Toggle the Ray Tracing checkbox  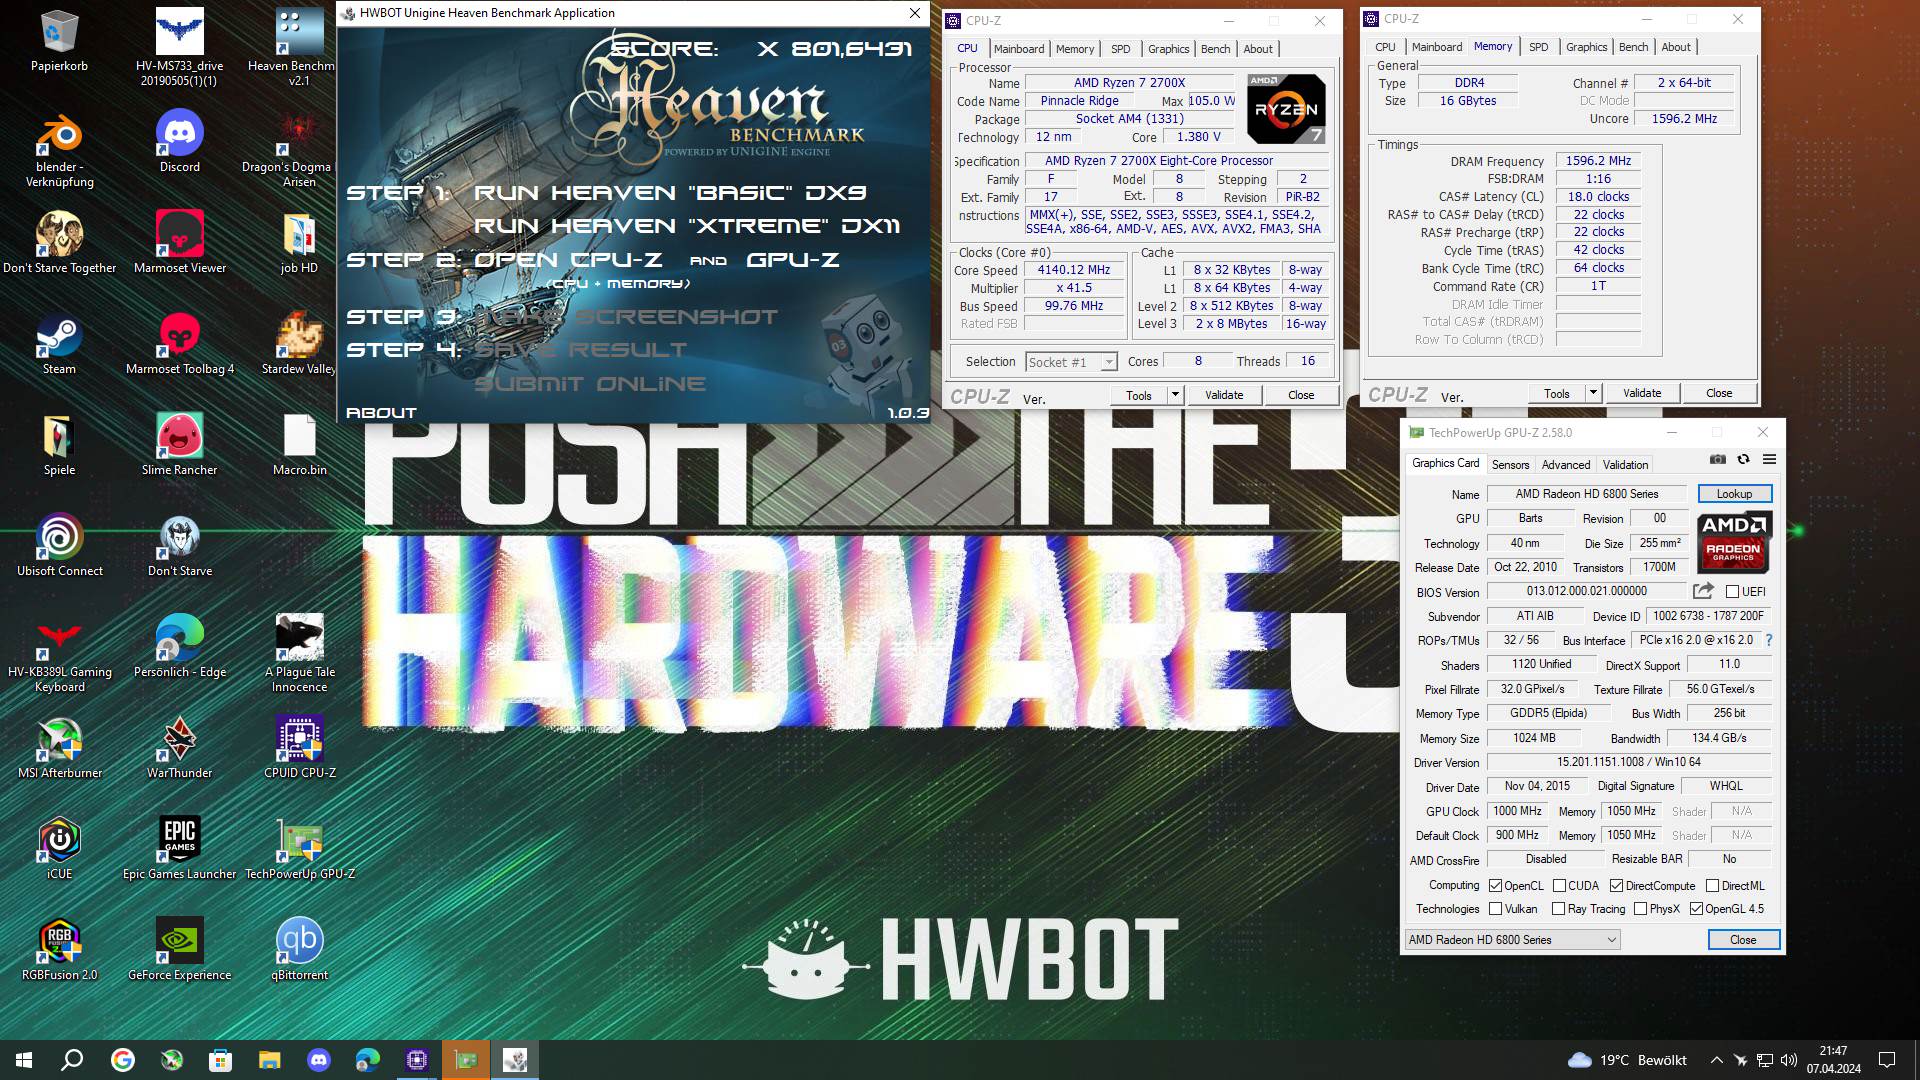coord(1558,909)
